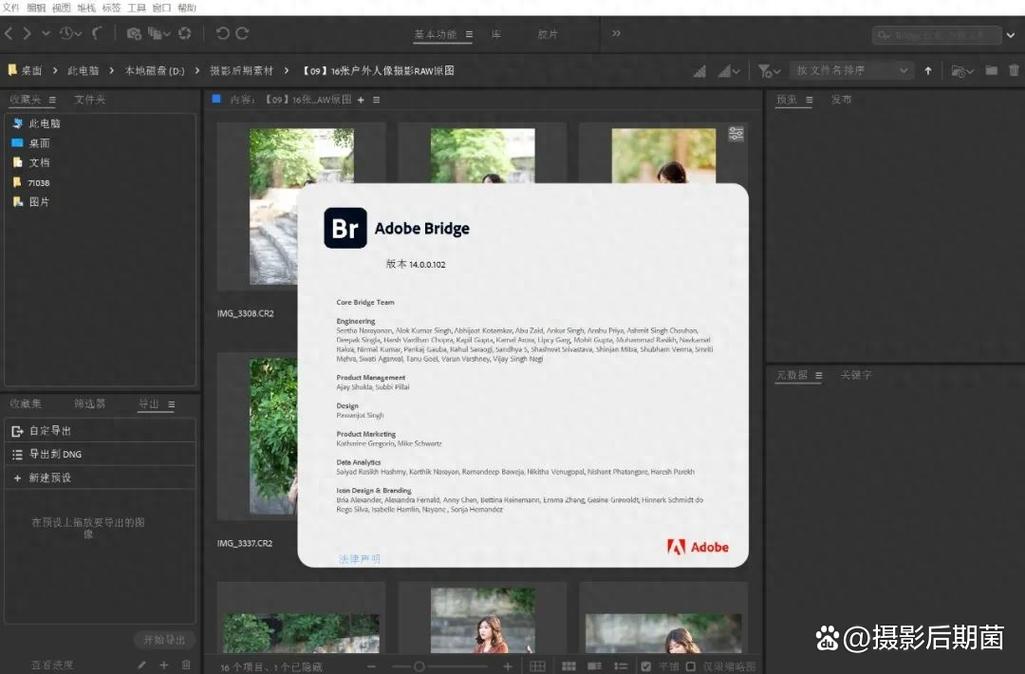The width and height of the screenshot is (1025, 674).
Task: Delete item using the trash icon
Action: point(1014,70)
